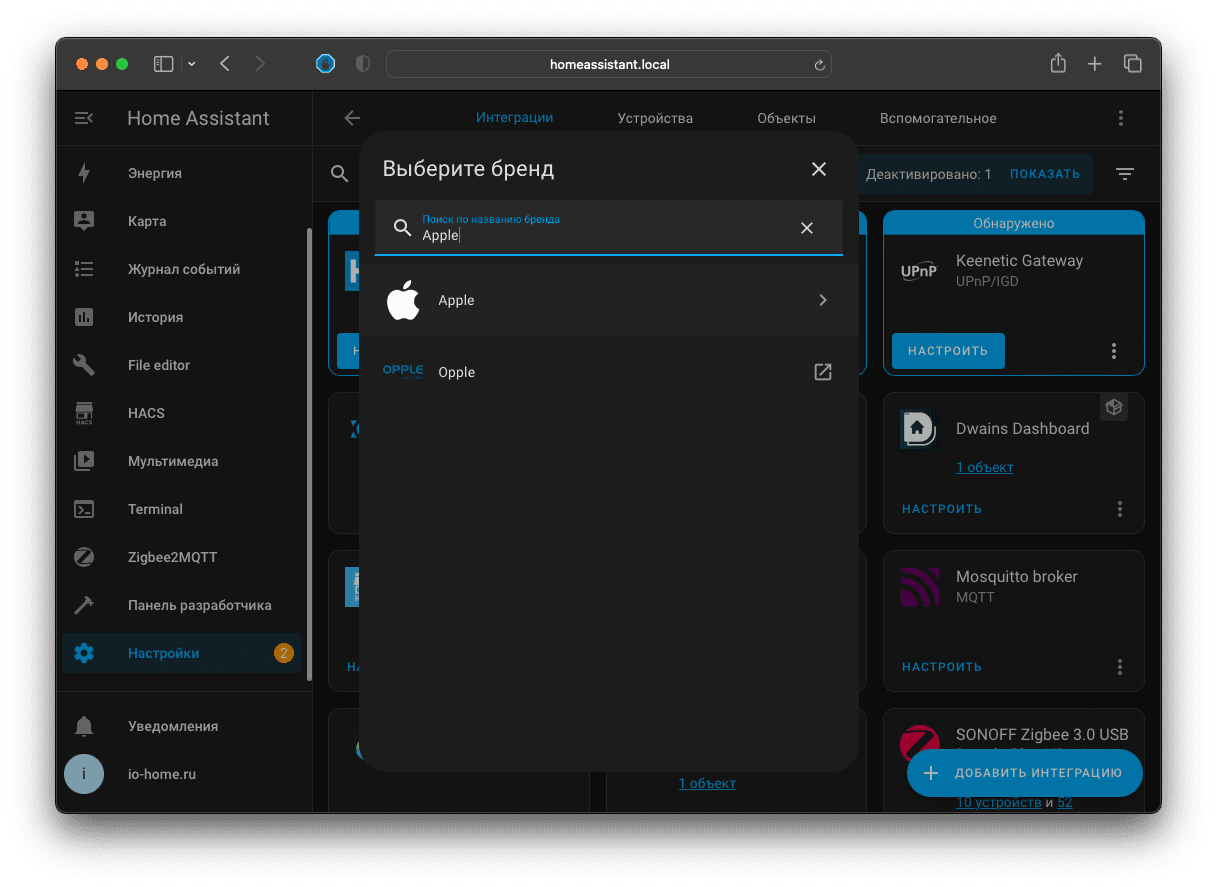Image resolution: width=1217 pixels, height=887 pixels.
Task: Open Zigbee2MQTT panel
Action: point(181,557)
